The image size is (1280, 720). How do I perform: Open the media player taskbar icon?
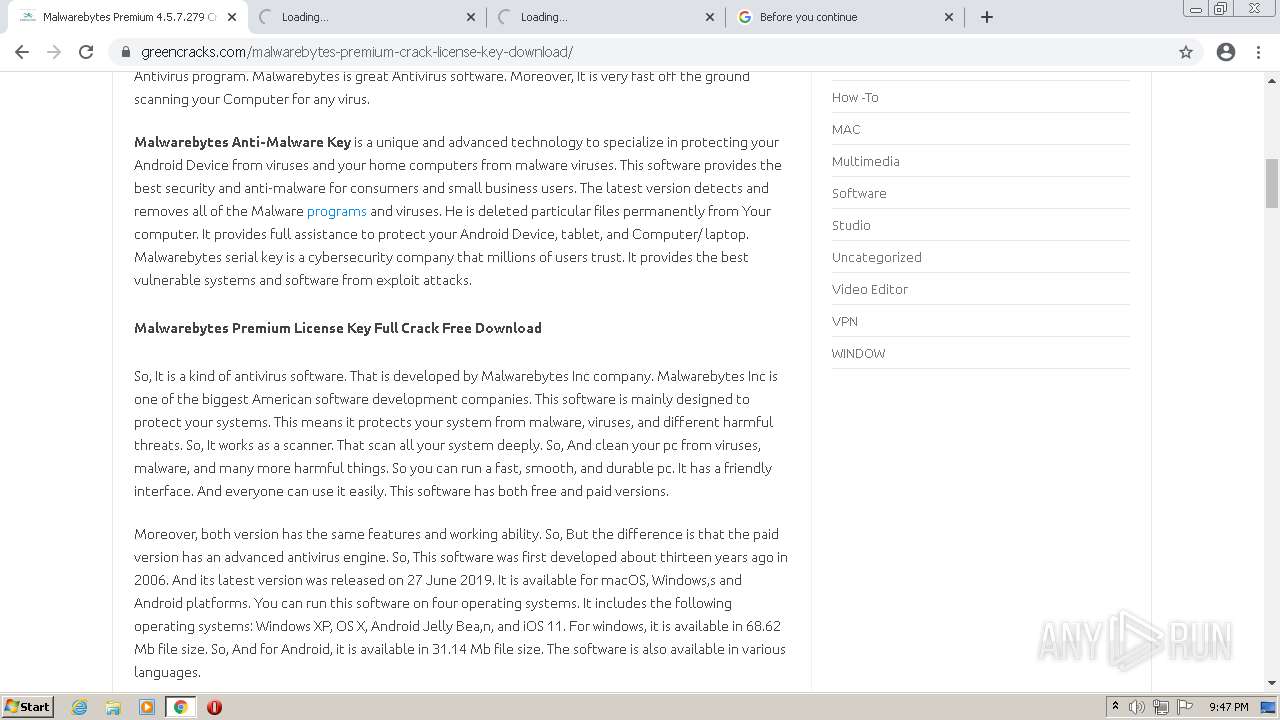coord(147,707)
